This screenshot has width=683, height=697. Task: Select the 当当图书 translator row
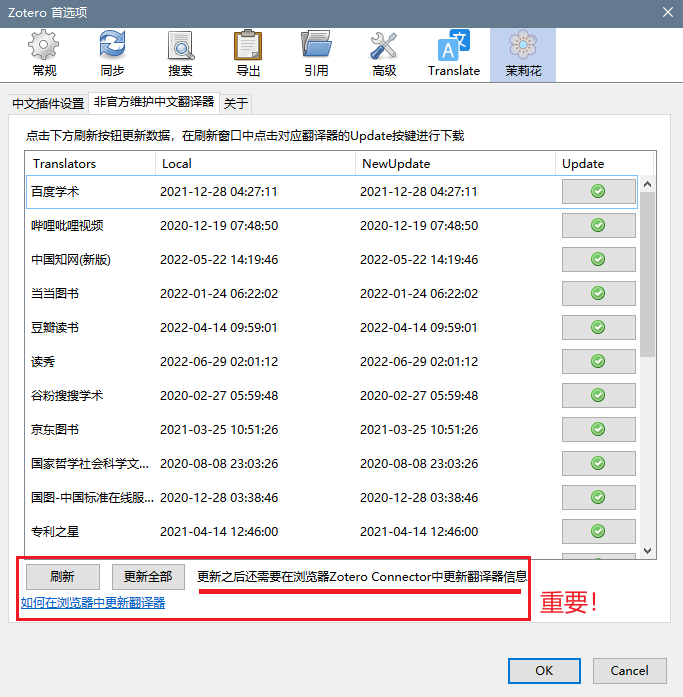pos(332,293)
